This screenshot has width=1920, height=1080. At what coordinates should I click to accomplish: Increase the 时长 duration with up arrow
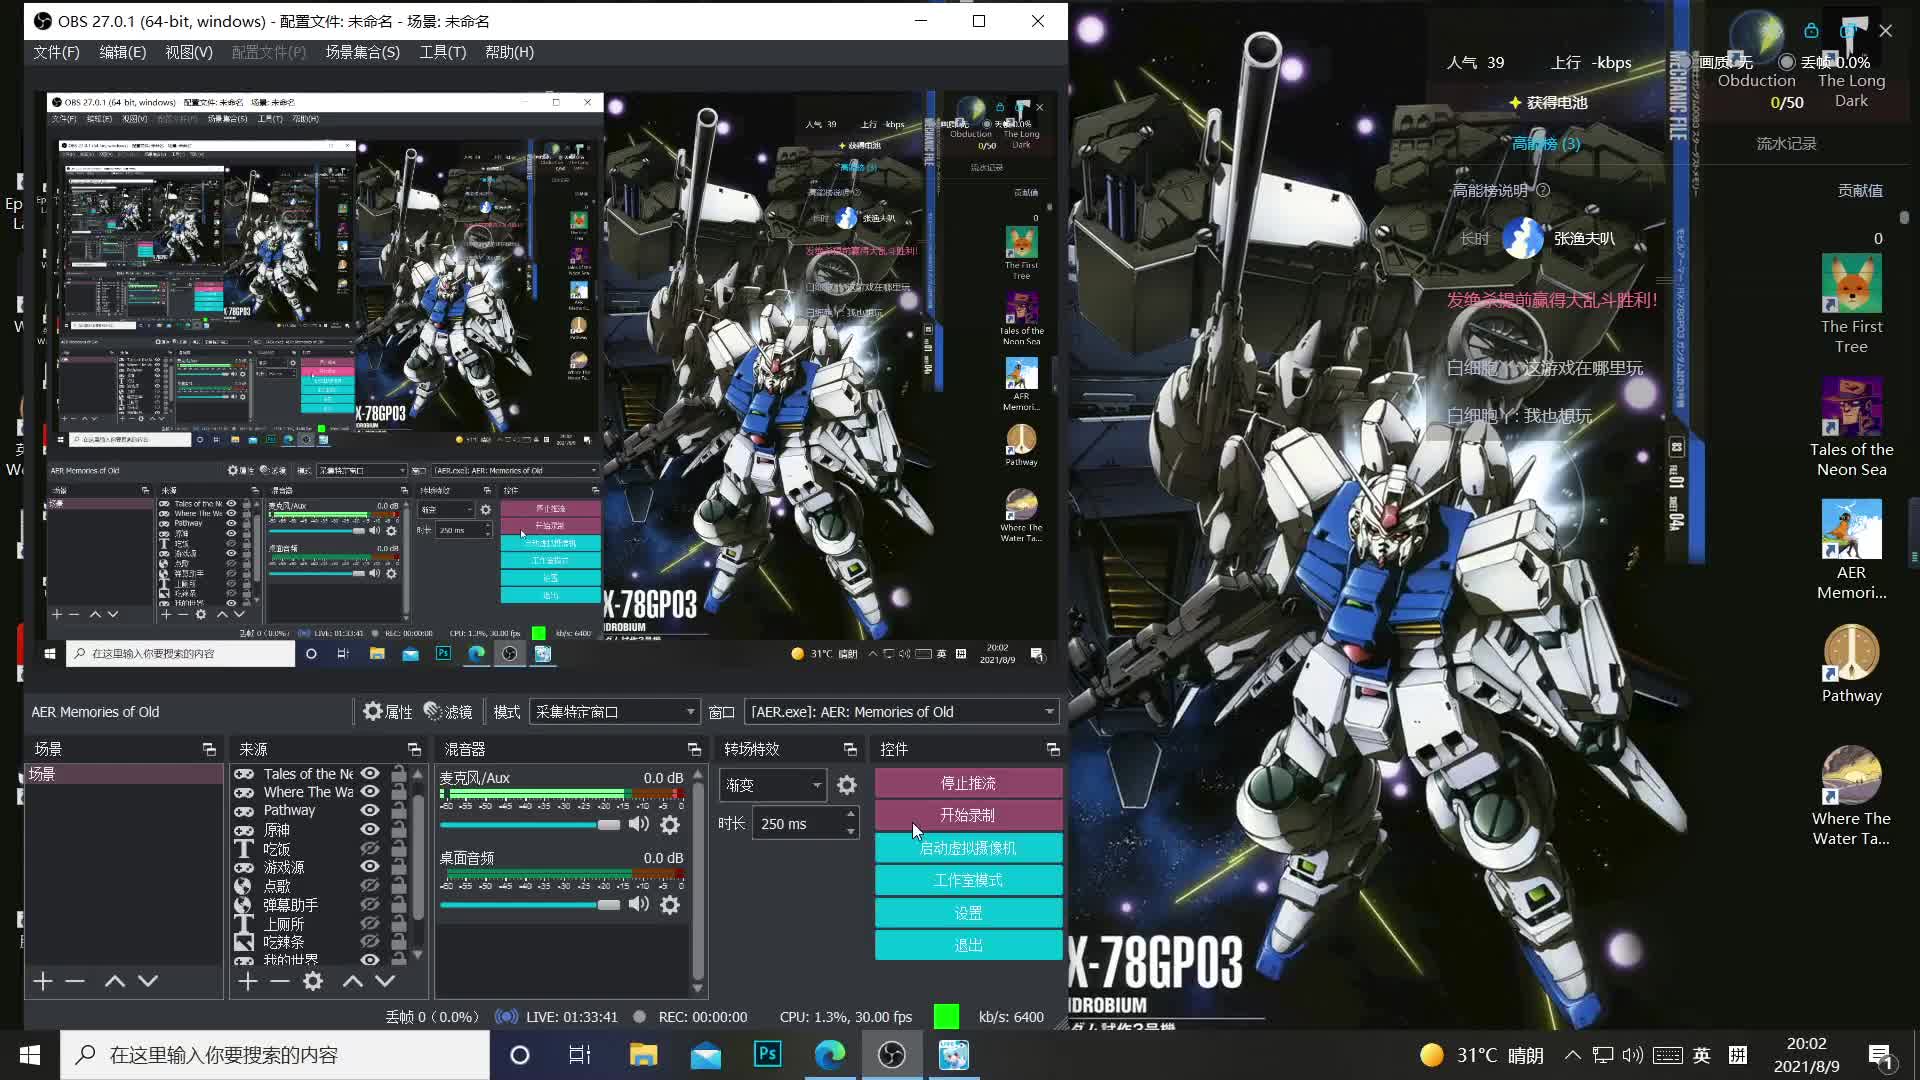[851, 816]
